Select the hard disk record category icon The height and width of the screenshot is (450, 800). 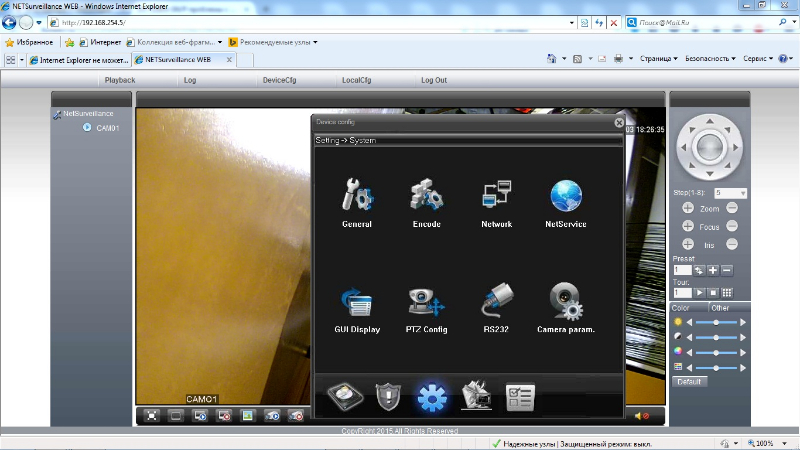tap(345, 396)
